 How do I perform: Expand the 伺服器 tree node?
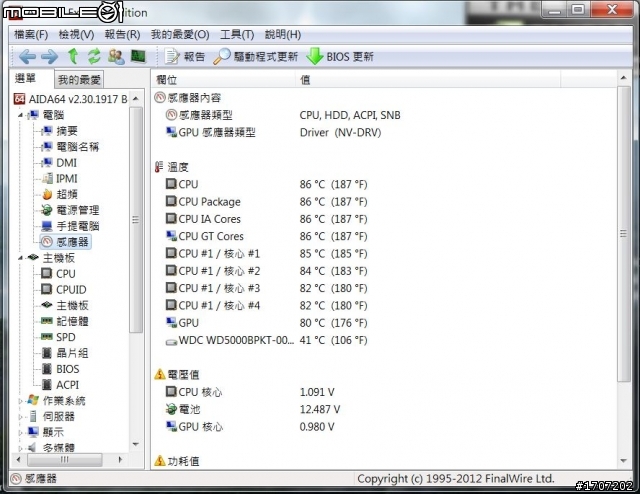(x=20, y=417)
